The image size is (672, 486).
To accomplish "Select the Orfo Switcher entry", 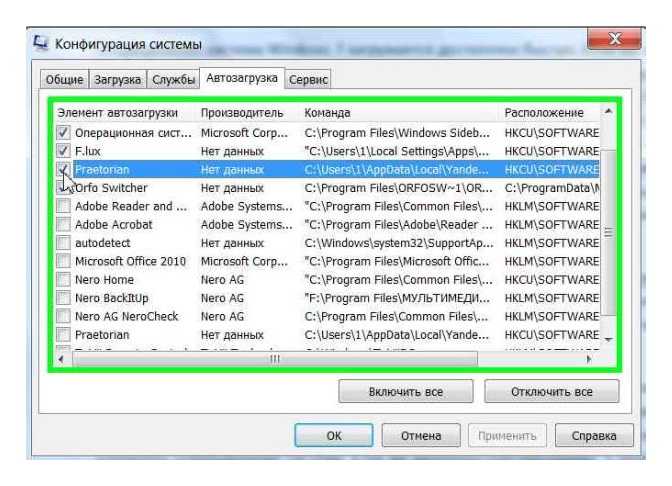I will click(x=111, y=188).
